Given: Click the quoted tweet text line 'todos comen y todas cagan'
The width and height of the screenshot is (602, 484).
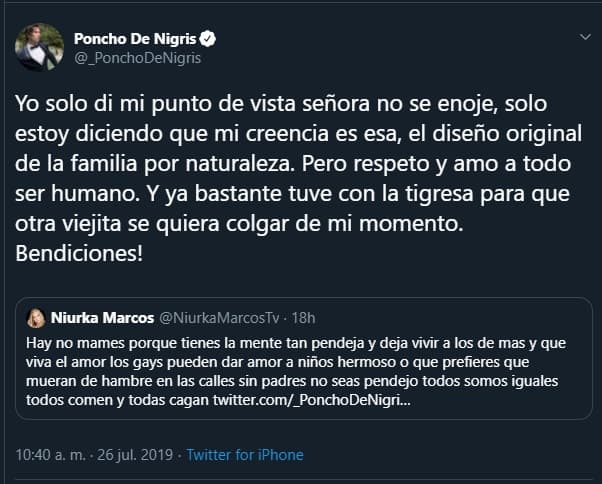Looking at the screenshot, I should click(117, 400).
